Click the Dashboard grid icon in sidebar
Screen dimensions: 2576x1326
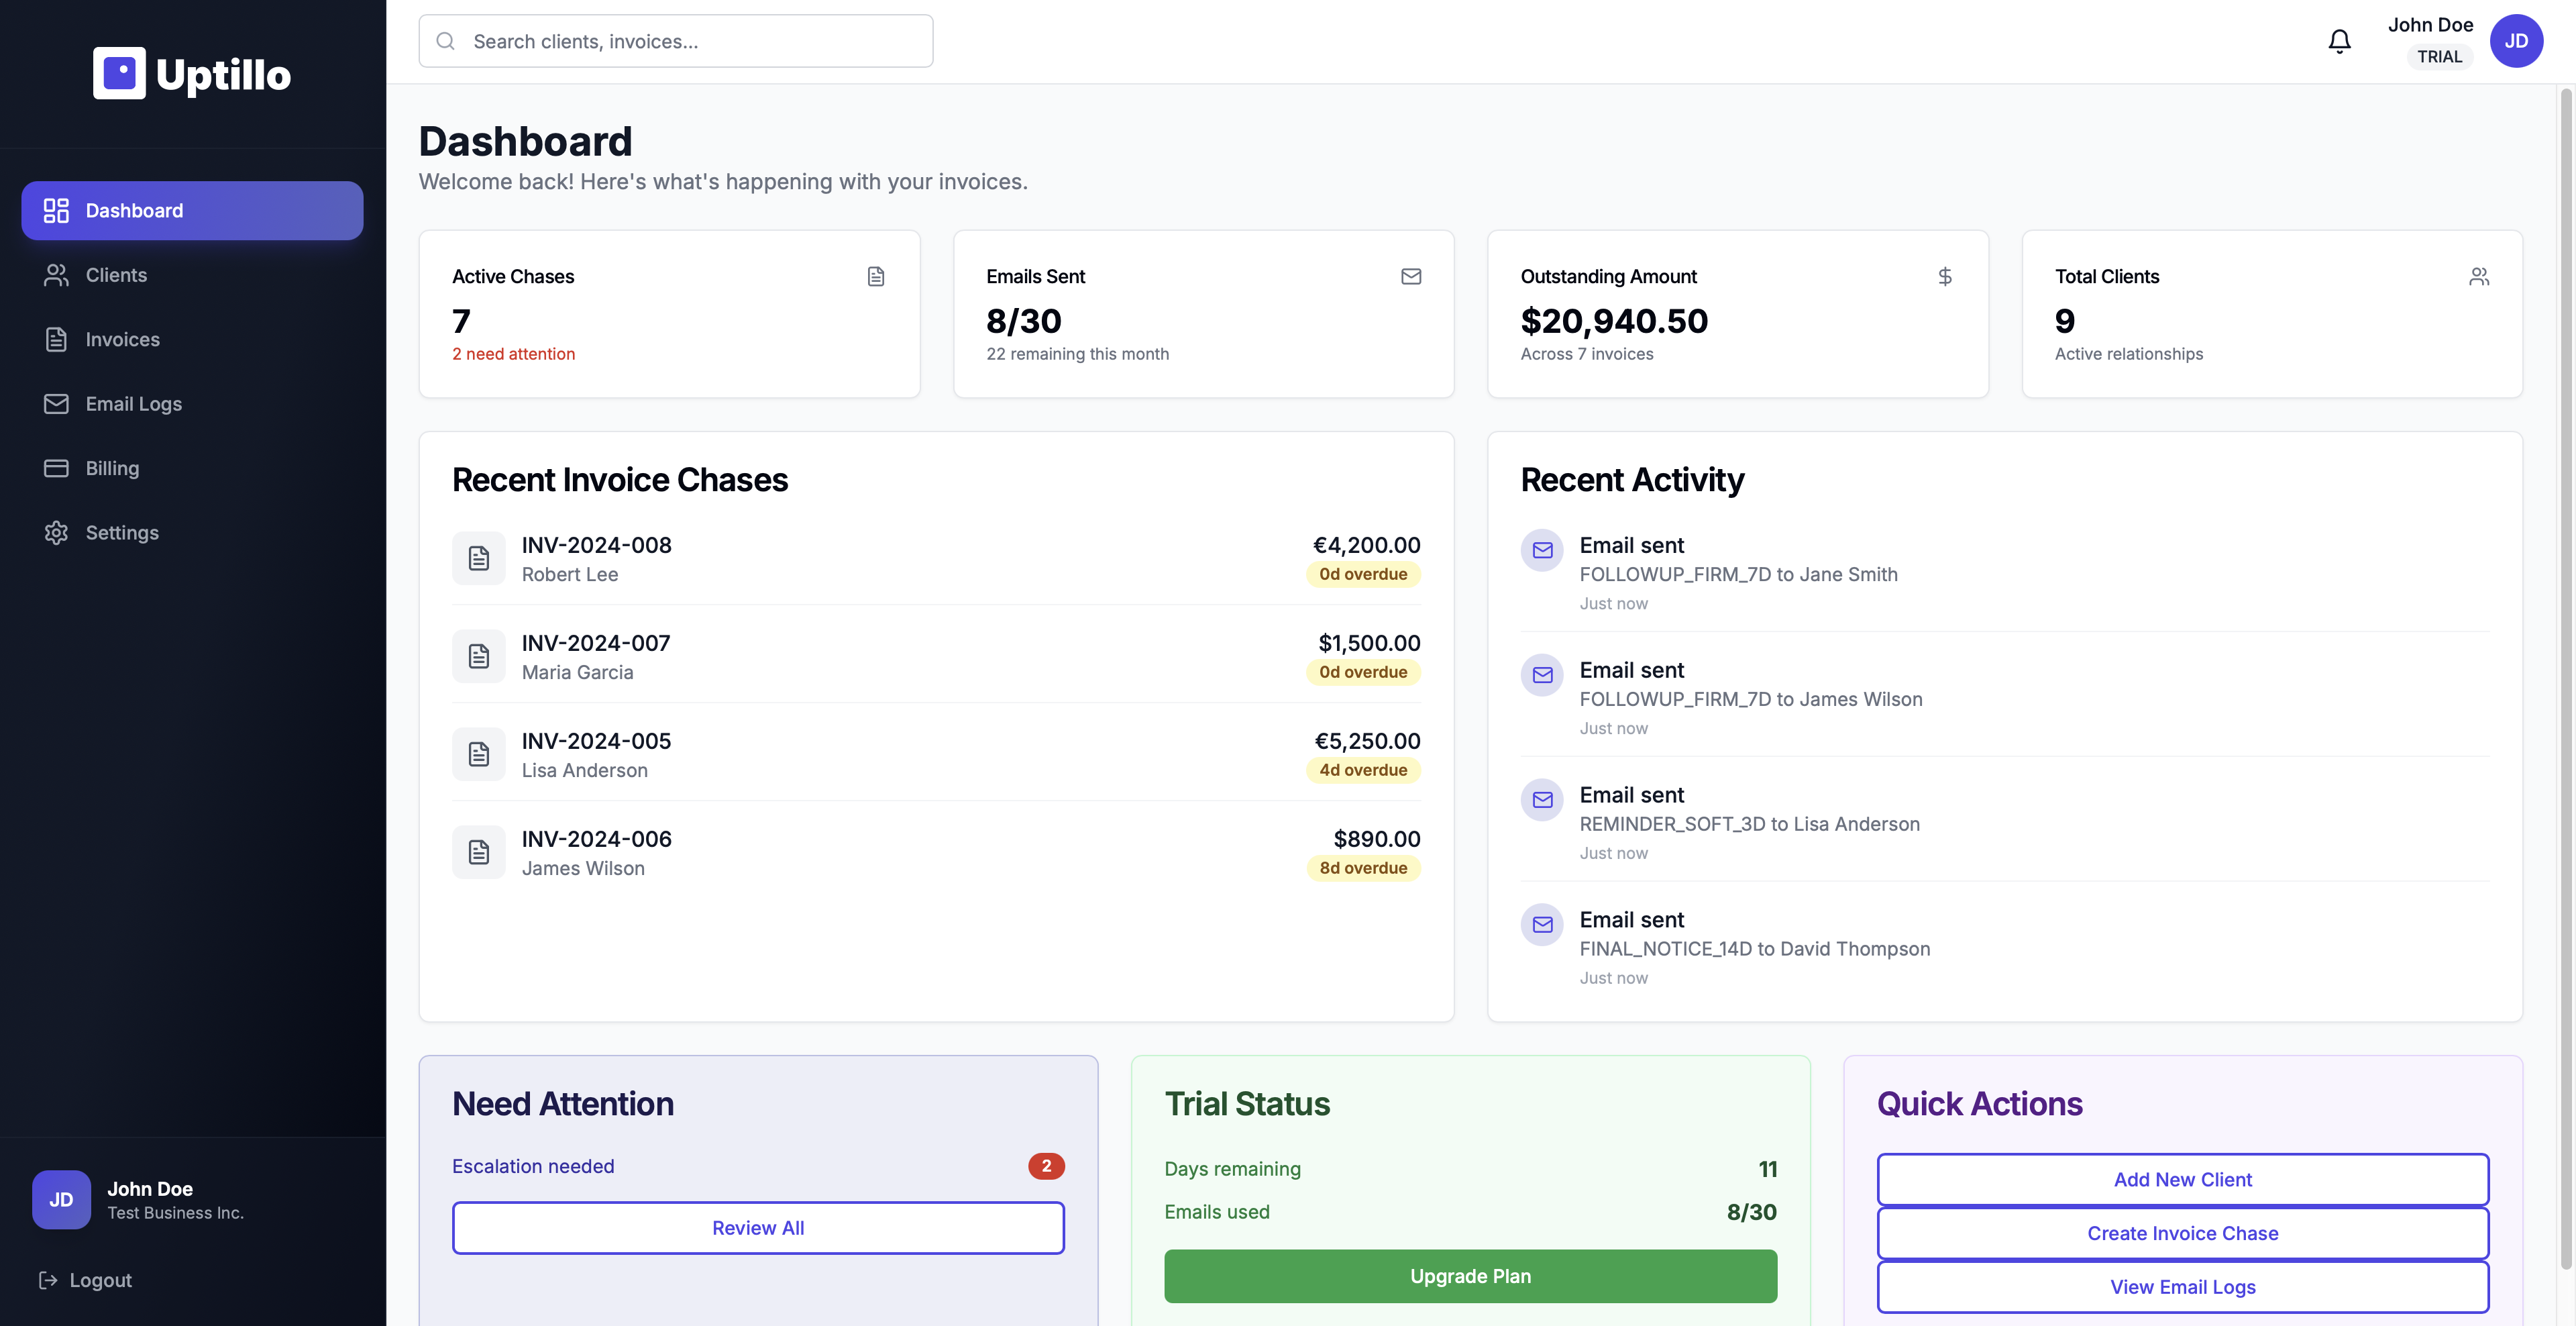click(x=56, y=210)
